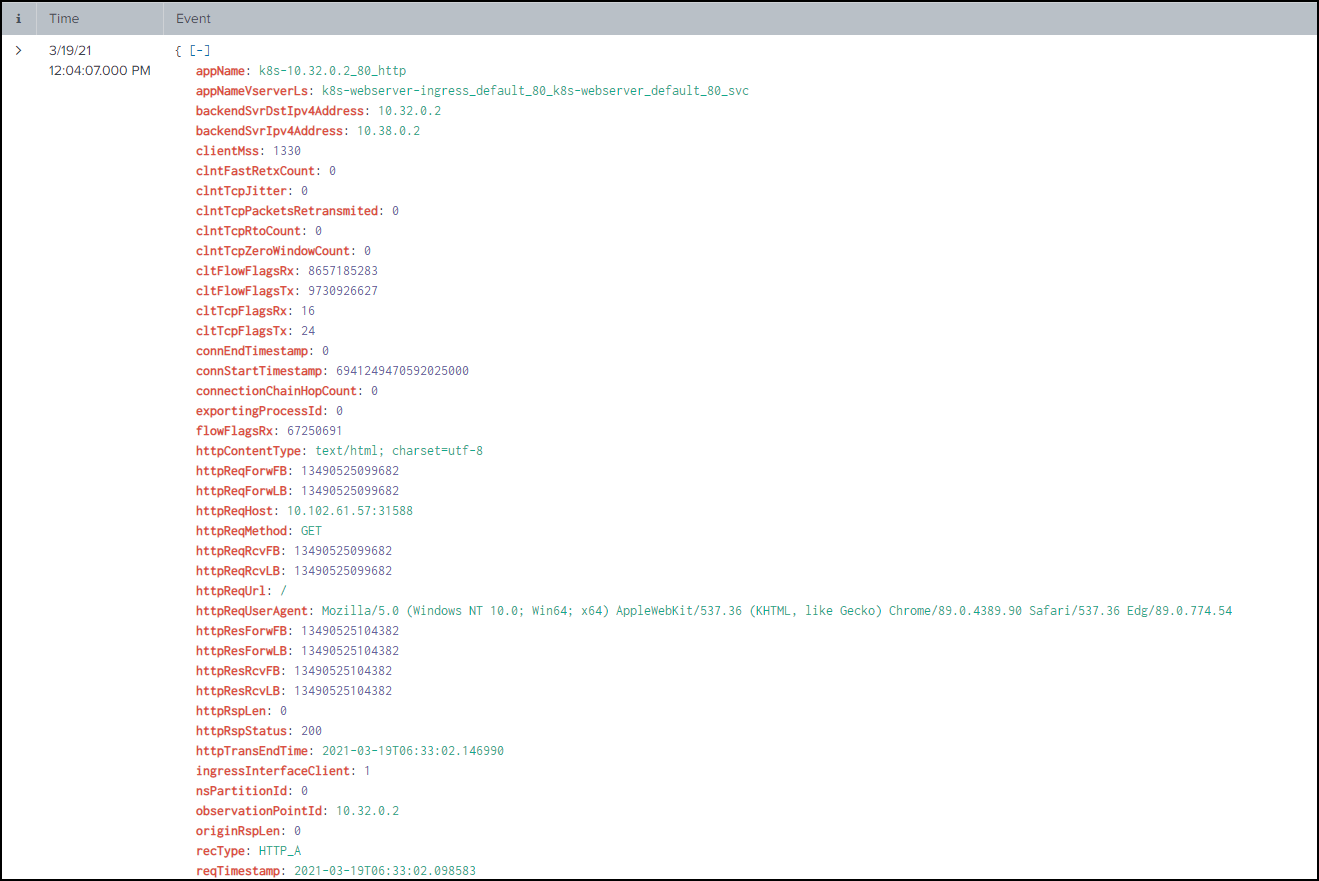Select reqTimestamp value 2021-03-19T06:33:02.098583
The height and width of the screenshot is (881, 1319).
[x=385, y=871]
